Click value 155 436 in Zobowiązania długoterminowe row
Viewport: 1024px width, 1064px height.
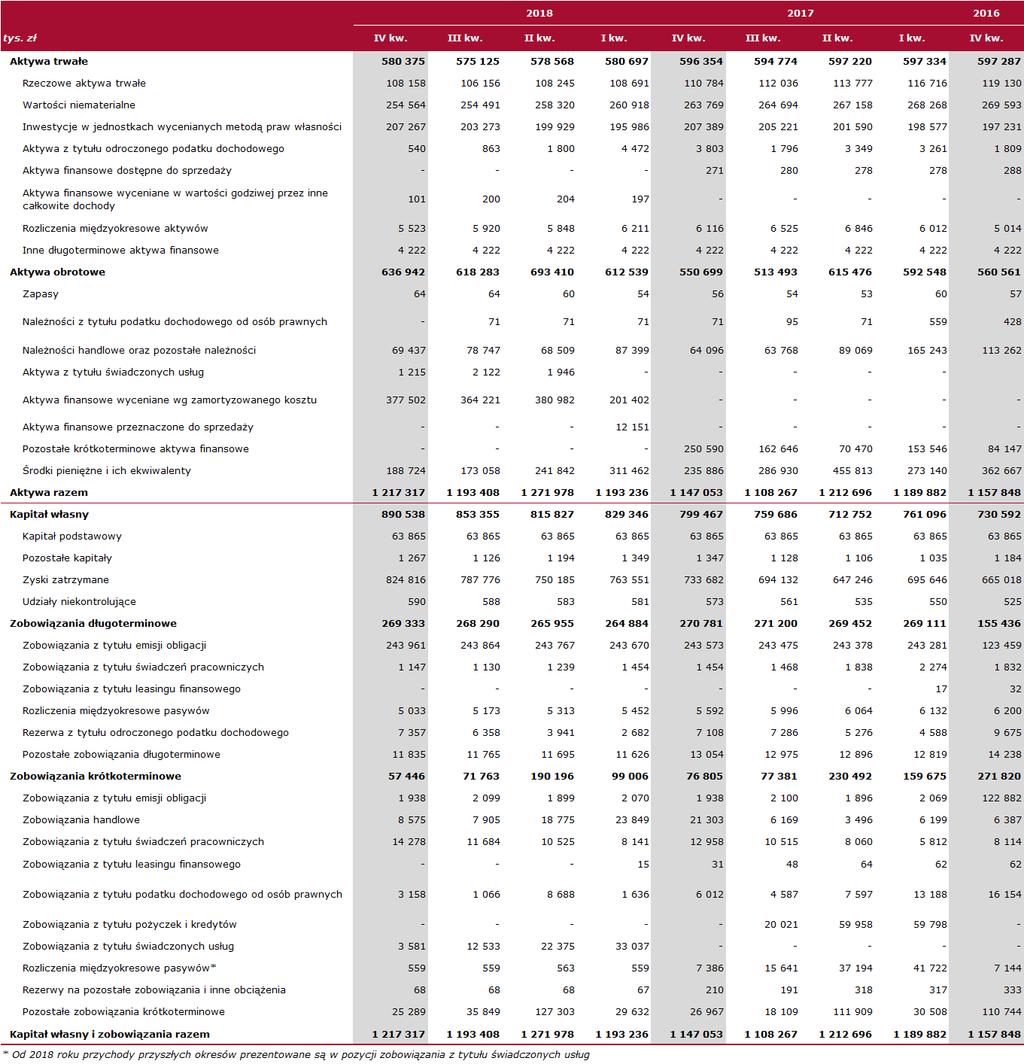tap(999, 624)
